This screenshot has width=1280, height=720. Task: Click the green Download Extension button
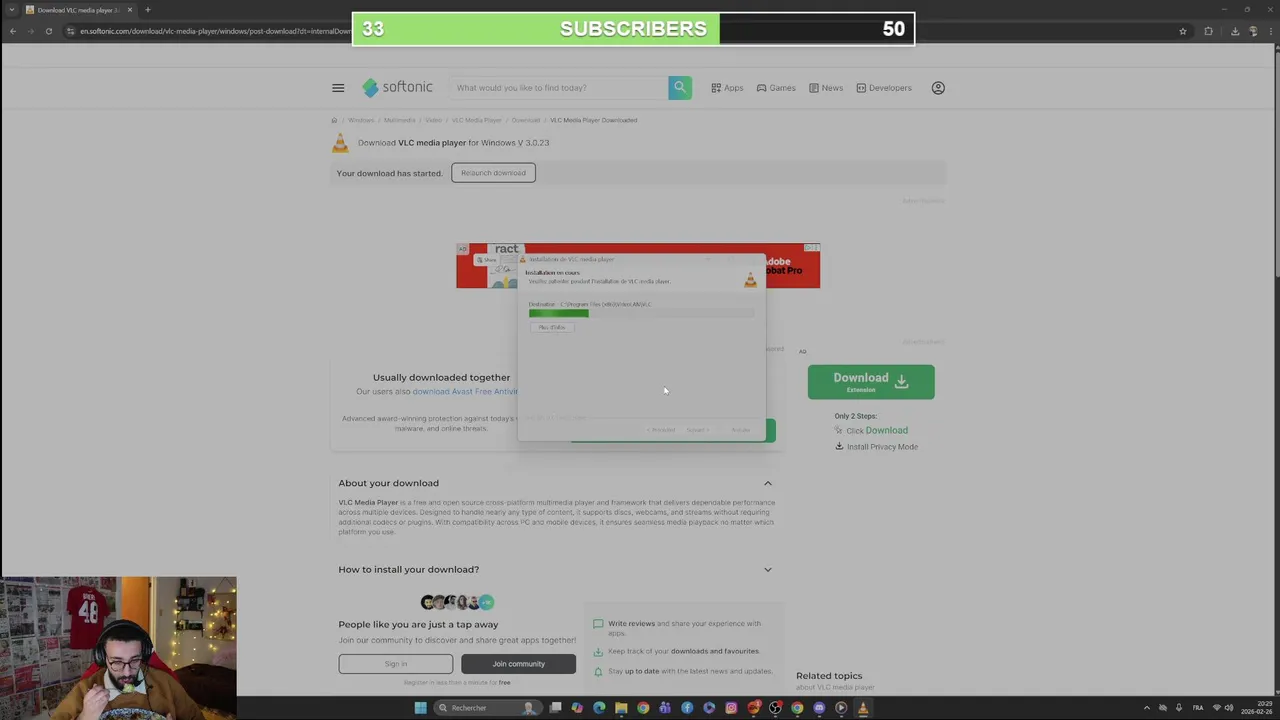coord(871,382)
